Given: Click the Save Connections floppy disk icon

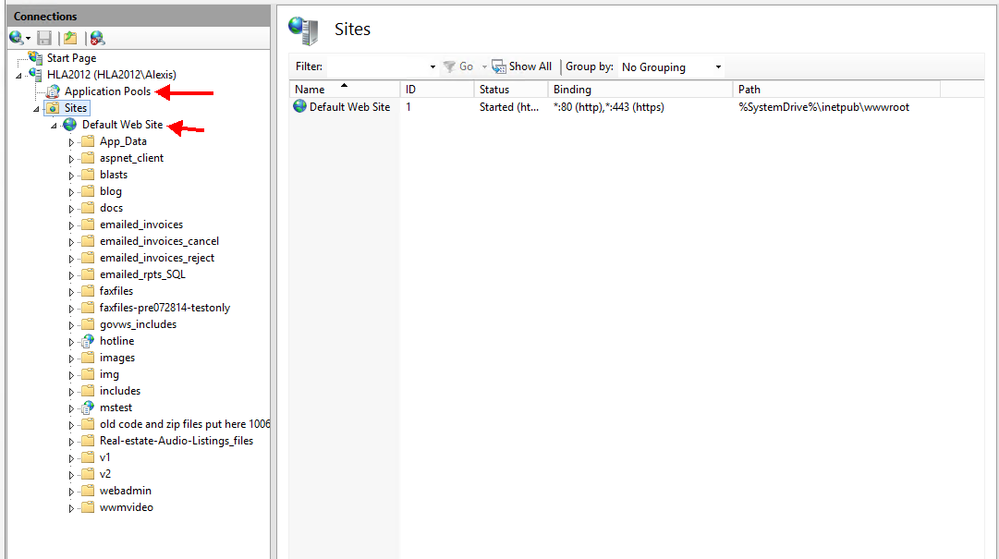Looking at the screenshot, I should 45,38.
